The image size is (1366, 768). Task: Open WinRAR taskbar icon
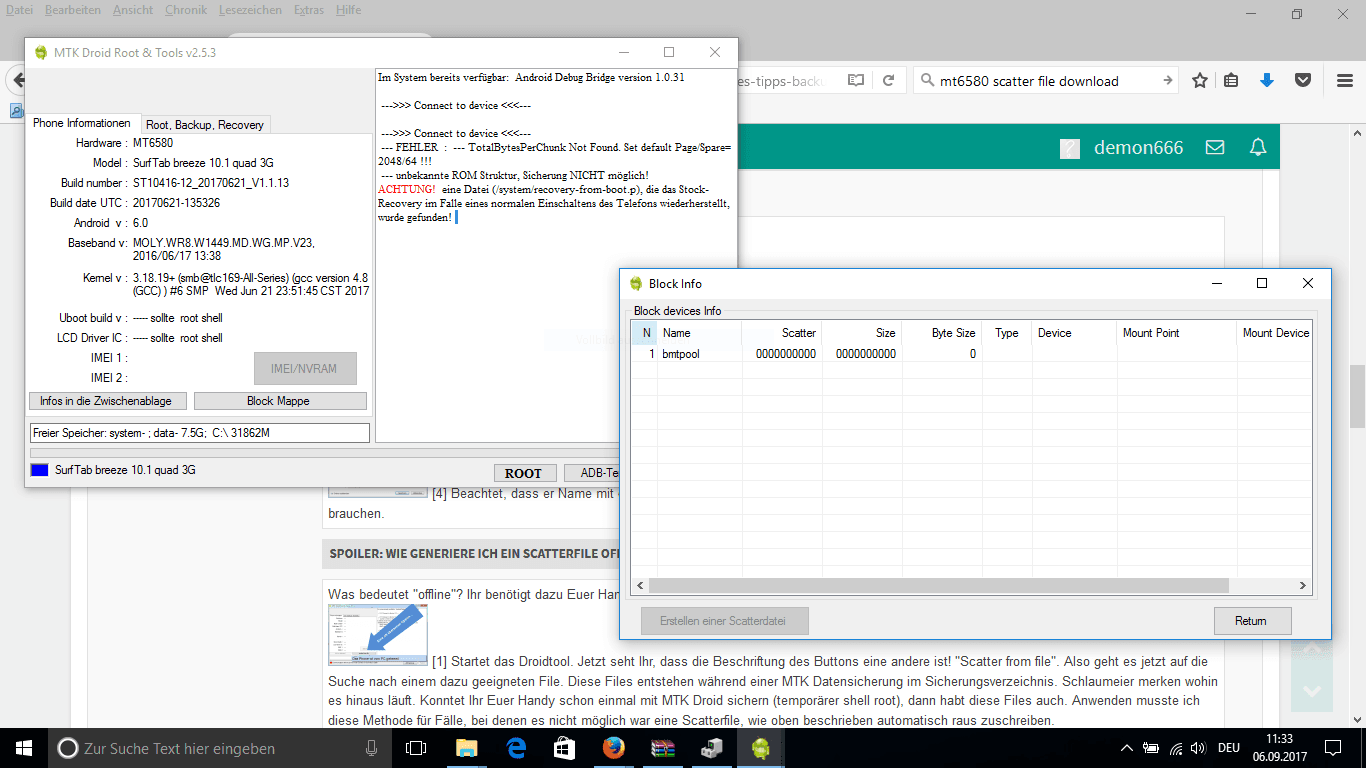(x=663, y=748)
